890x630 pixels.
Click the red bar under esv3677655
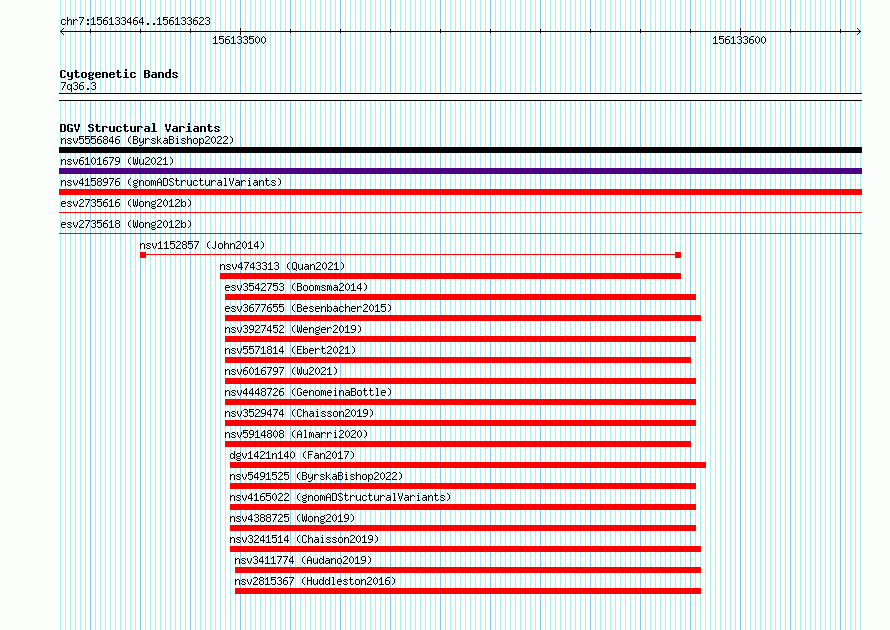(x=463, y=318)
